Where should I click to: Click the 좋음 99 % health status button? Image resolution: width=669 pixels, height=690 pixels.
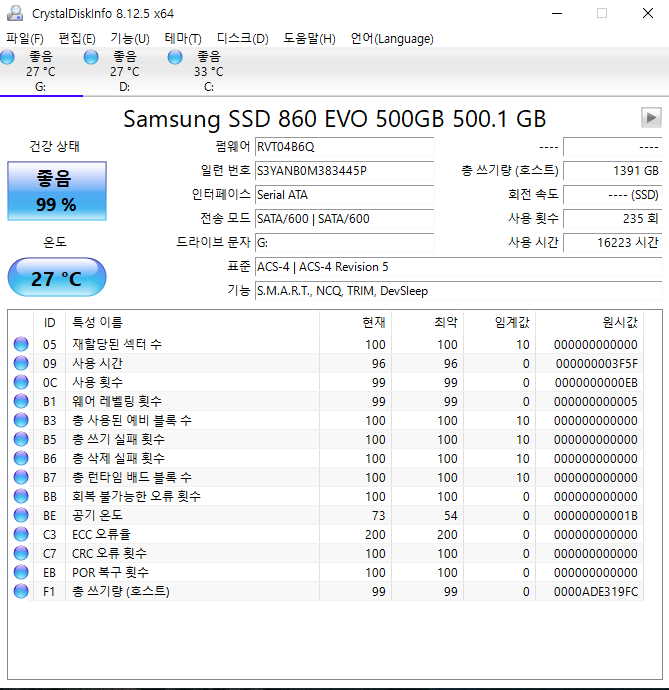(57, 191)
